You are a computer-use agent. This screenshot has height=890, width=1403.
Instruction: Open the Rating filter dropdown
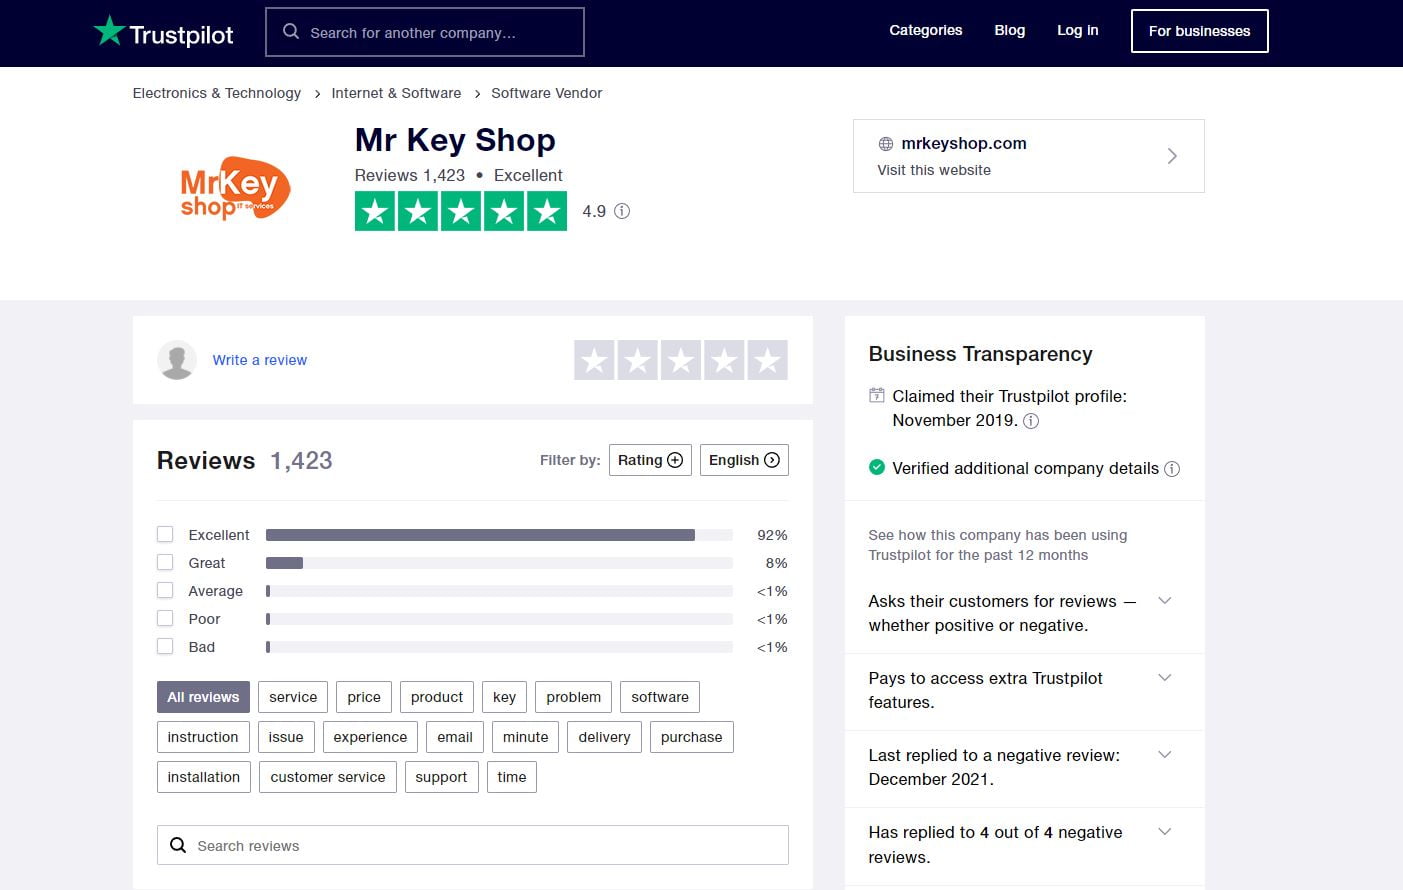(x=650, y=460)
